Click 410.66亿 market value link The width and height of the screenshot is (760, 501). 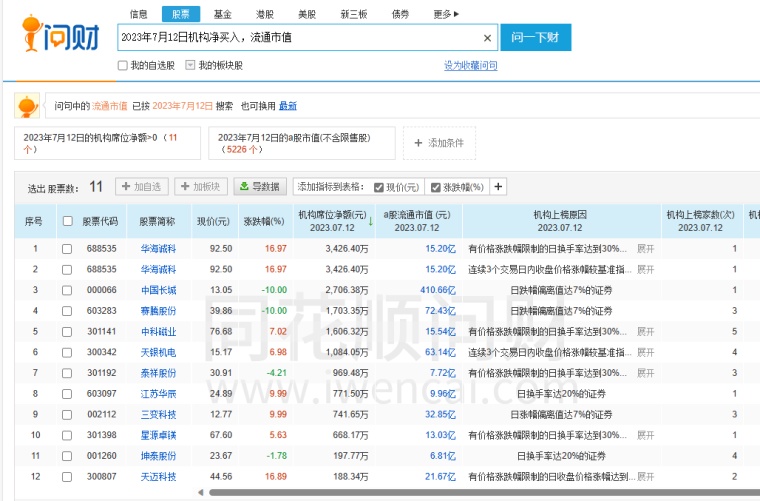point(438,290)
